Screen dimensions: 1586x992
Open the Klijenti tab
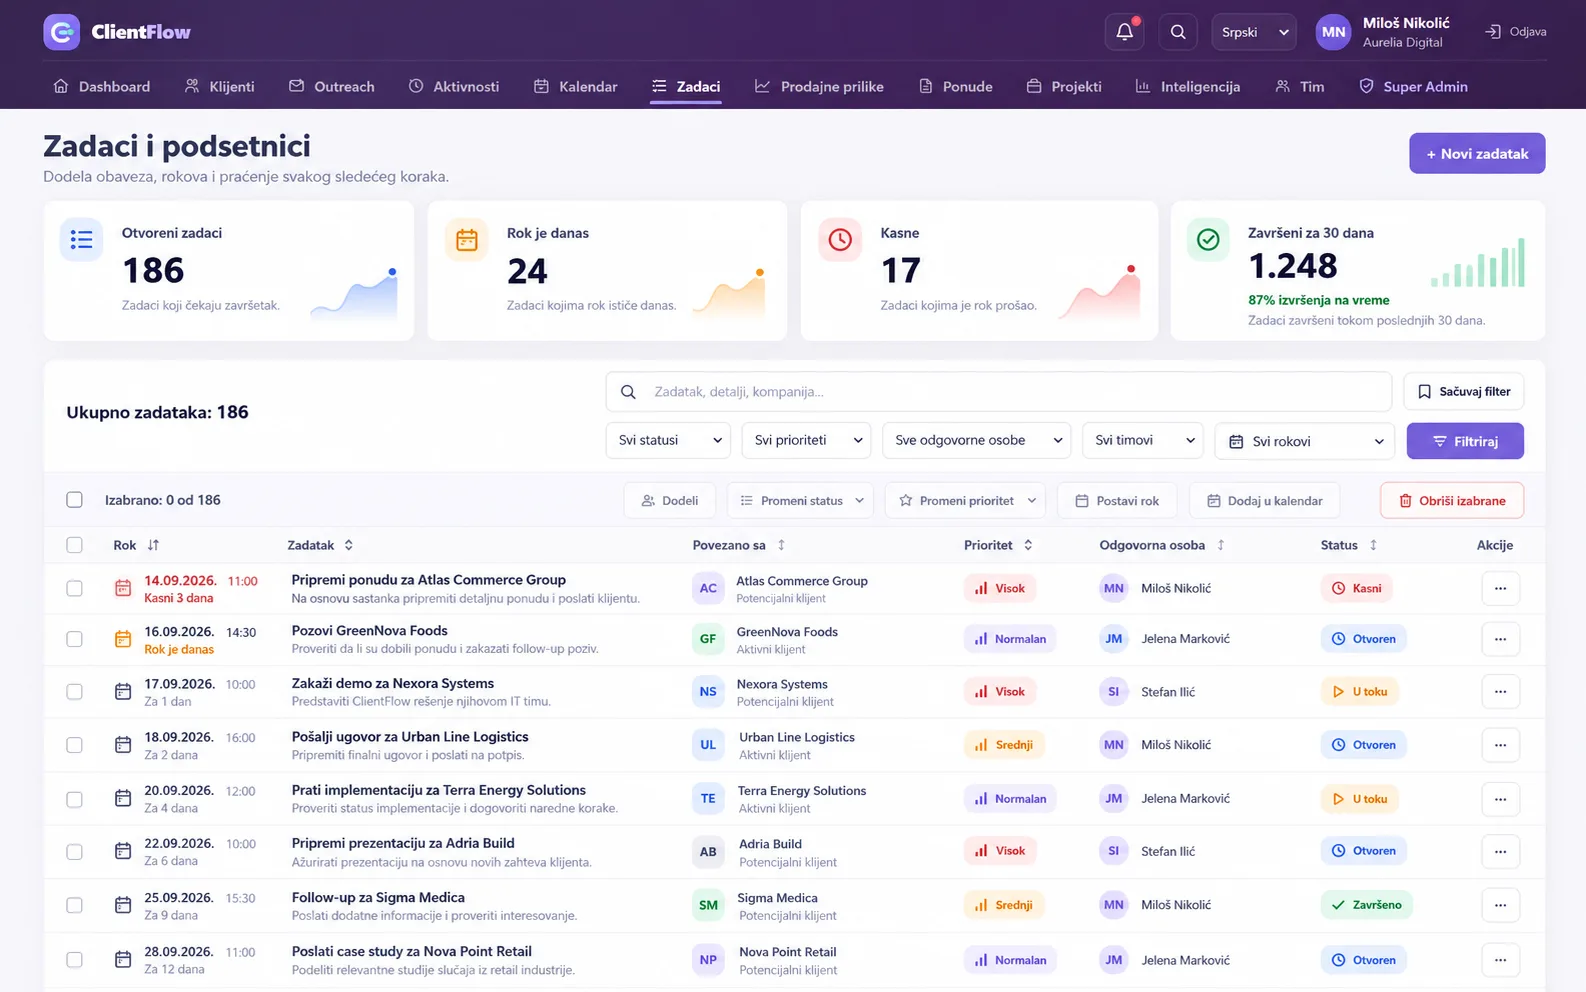[220, 86]
